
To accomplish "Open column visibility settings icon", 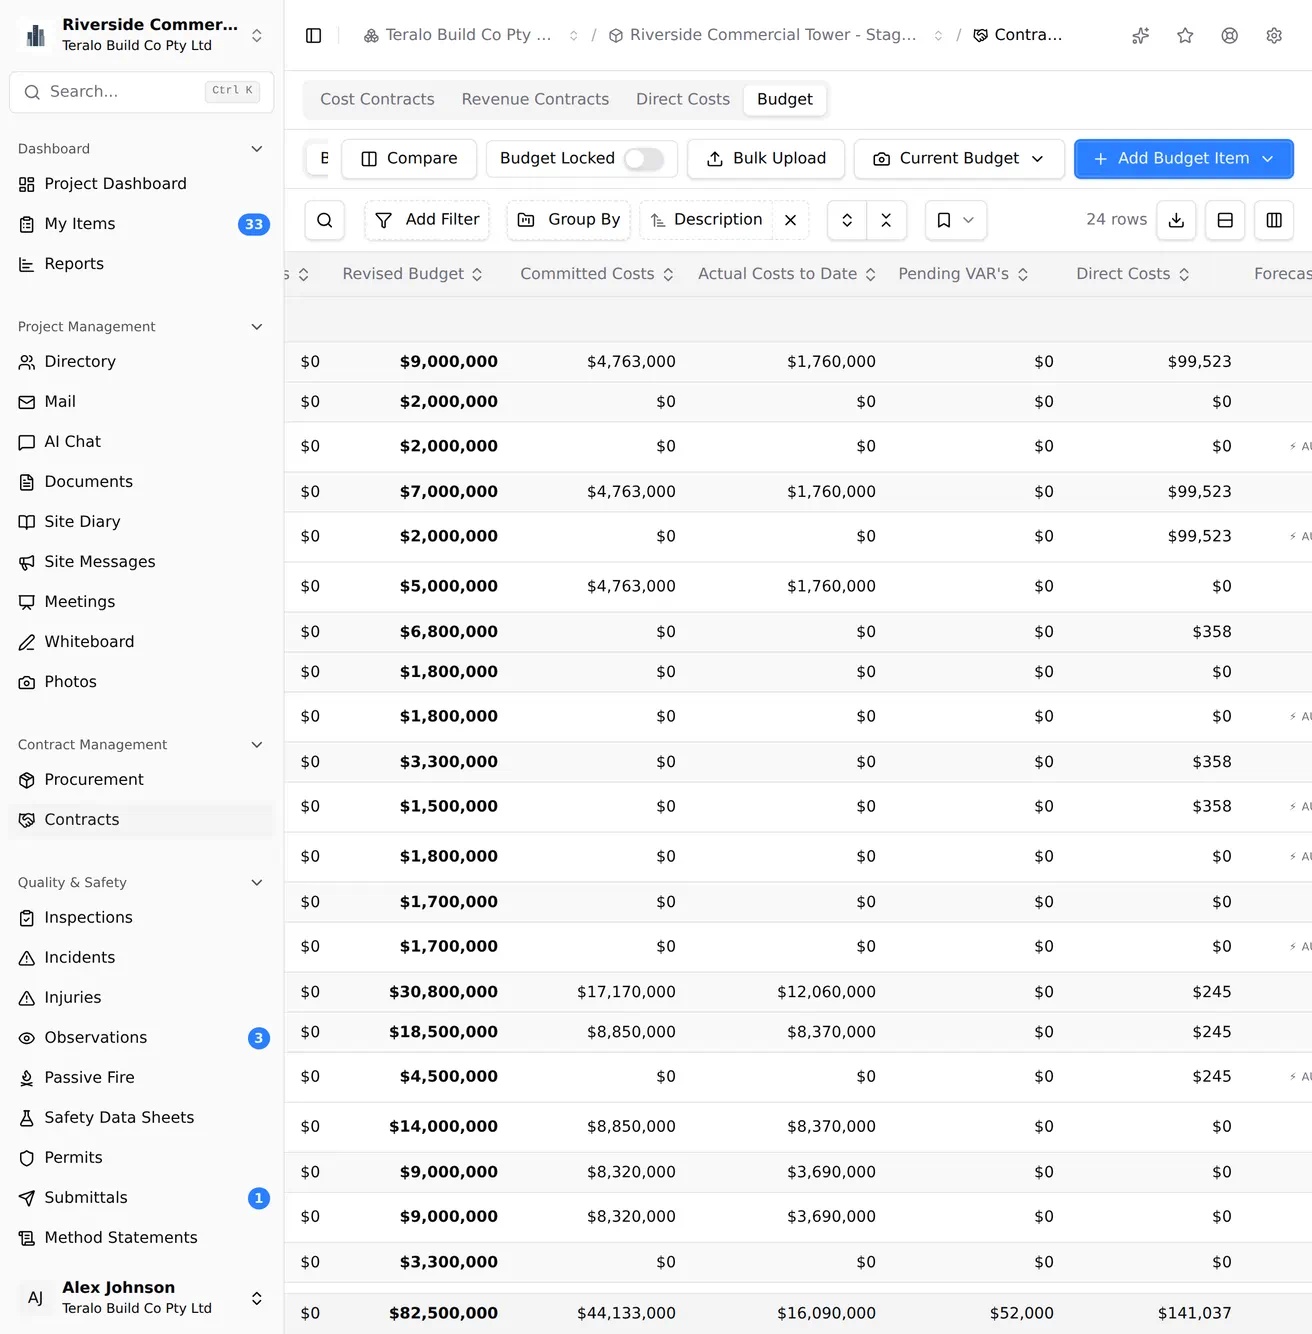I will pyautogui.click(x=1274, y=220).
